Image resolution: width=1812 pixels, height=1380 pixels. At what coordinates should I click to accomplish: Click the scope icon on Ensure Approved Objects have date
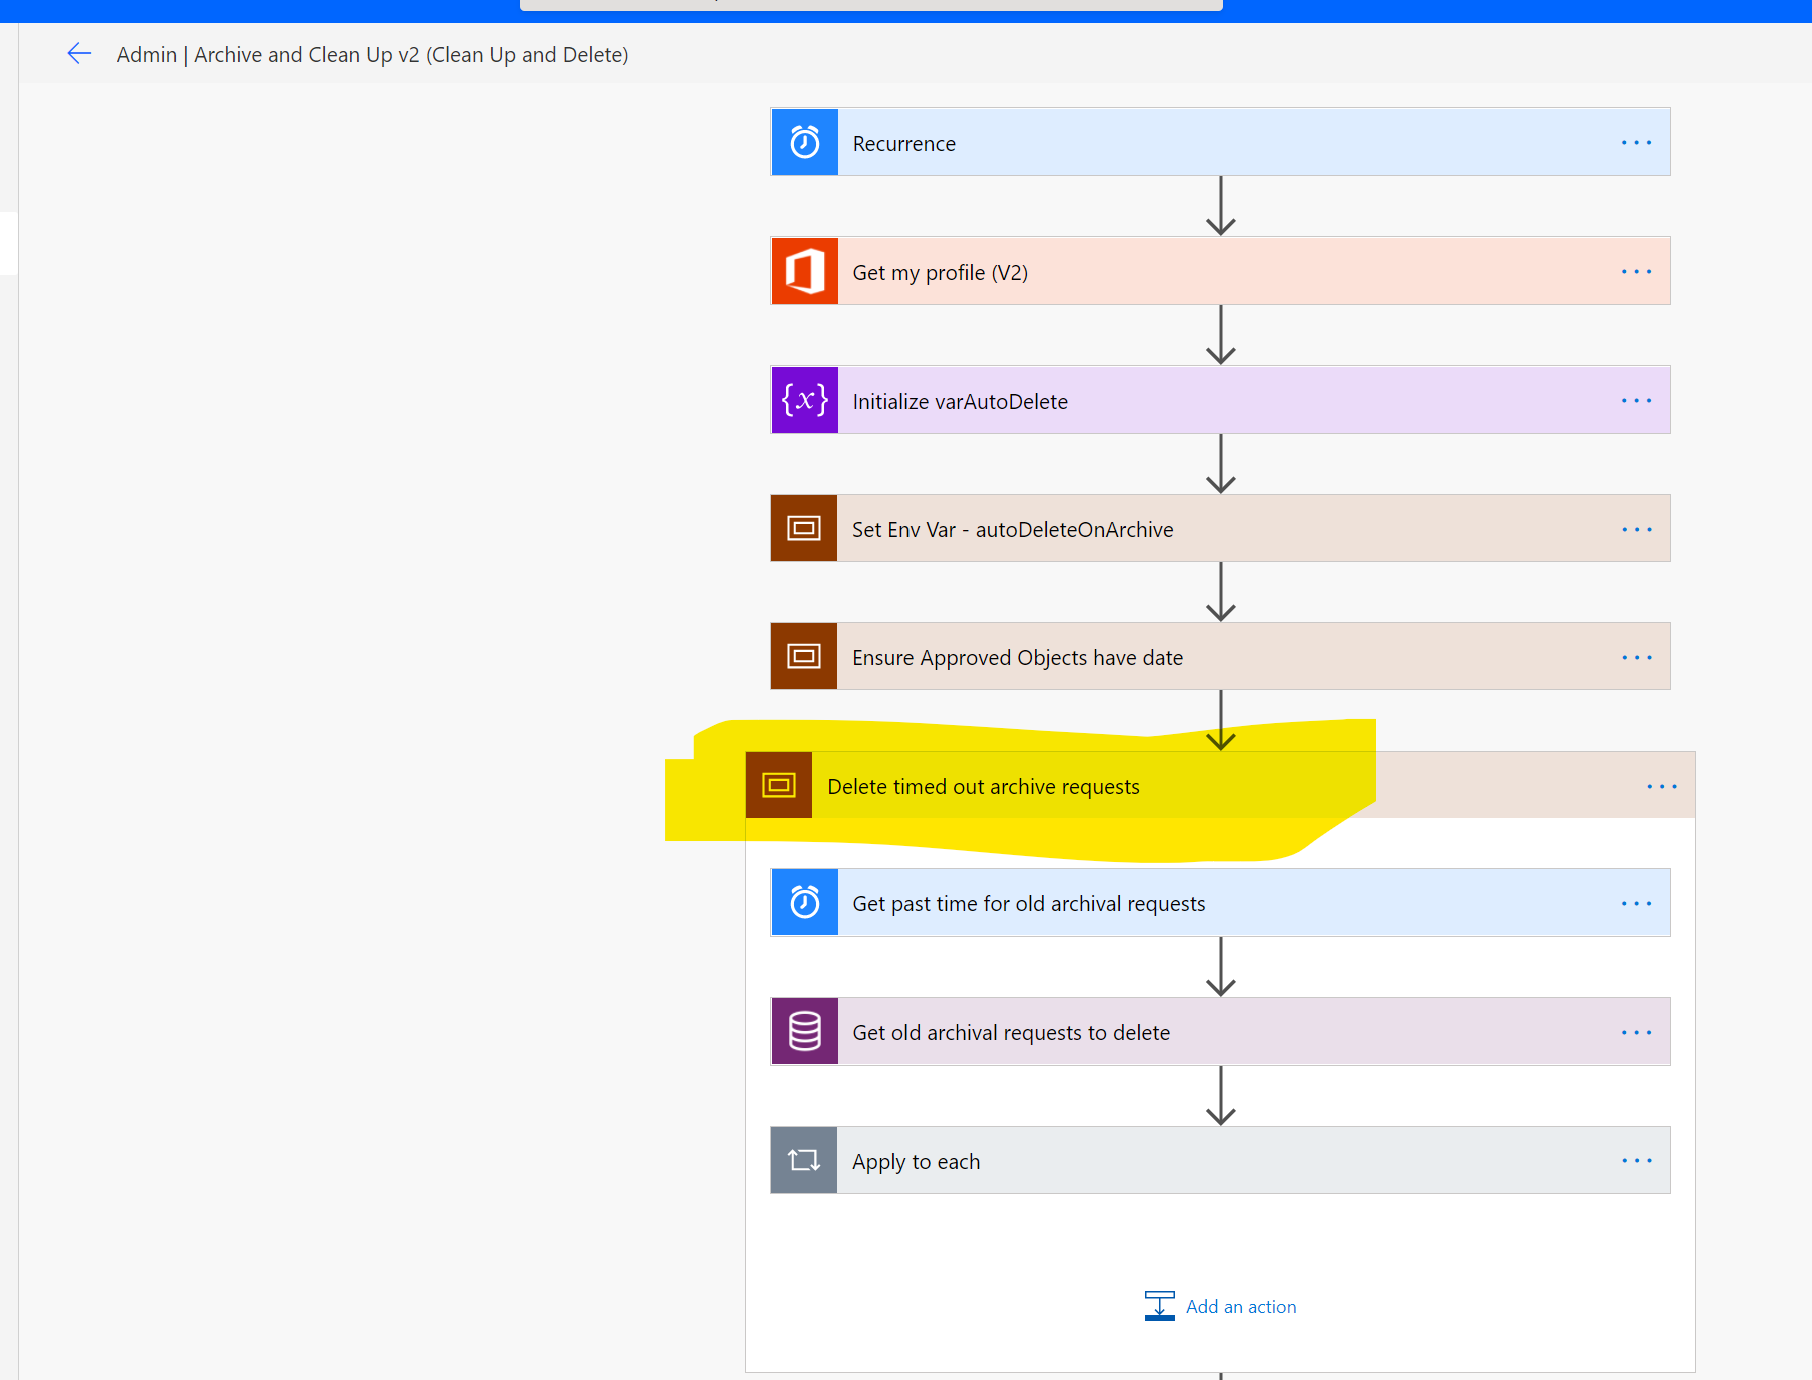coord(804,656)
